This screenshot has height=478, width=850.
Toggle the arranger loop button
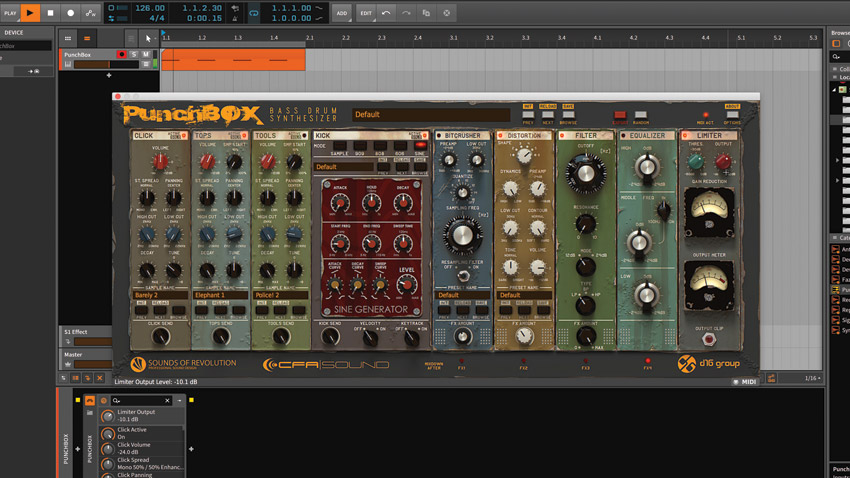click(x=254, y=13)
